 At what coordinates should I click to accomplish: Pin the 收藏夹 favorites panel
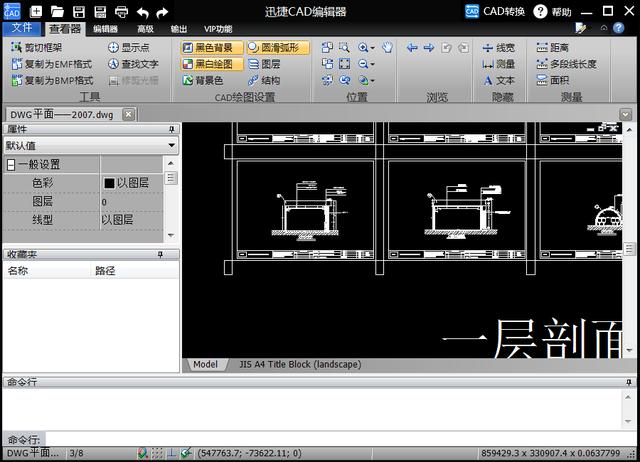(160, 255)
